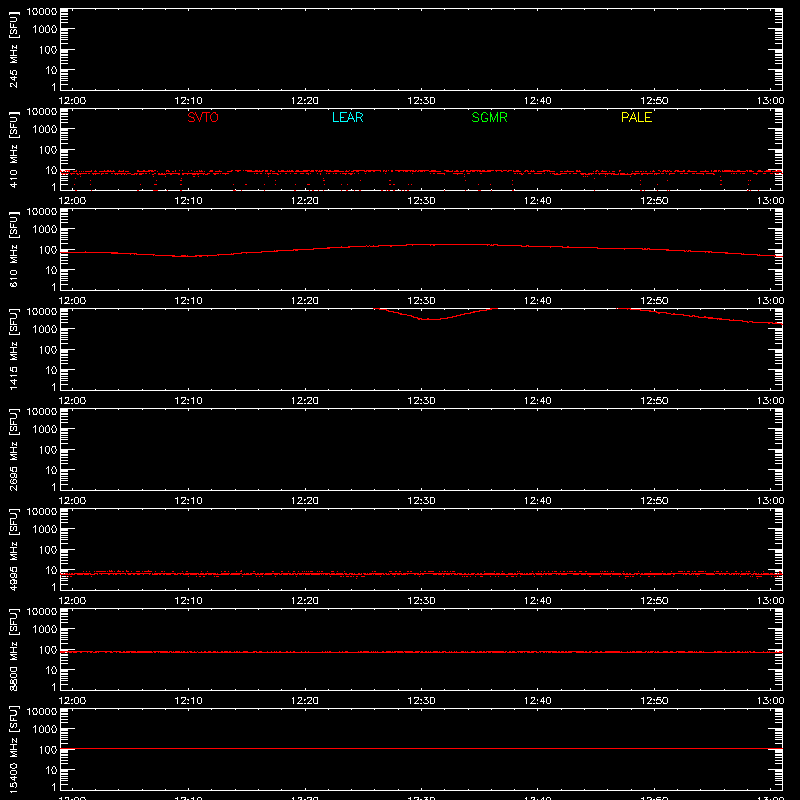Click 12:10 under the 245 MHz panel
The width and height of the screenshot is (800, 800).
188,101
